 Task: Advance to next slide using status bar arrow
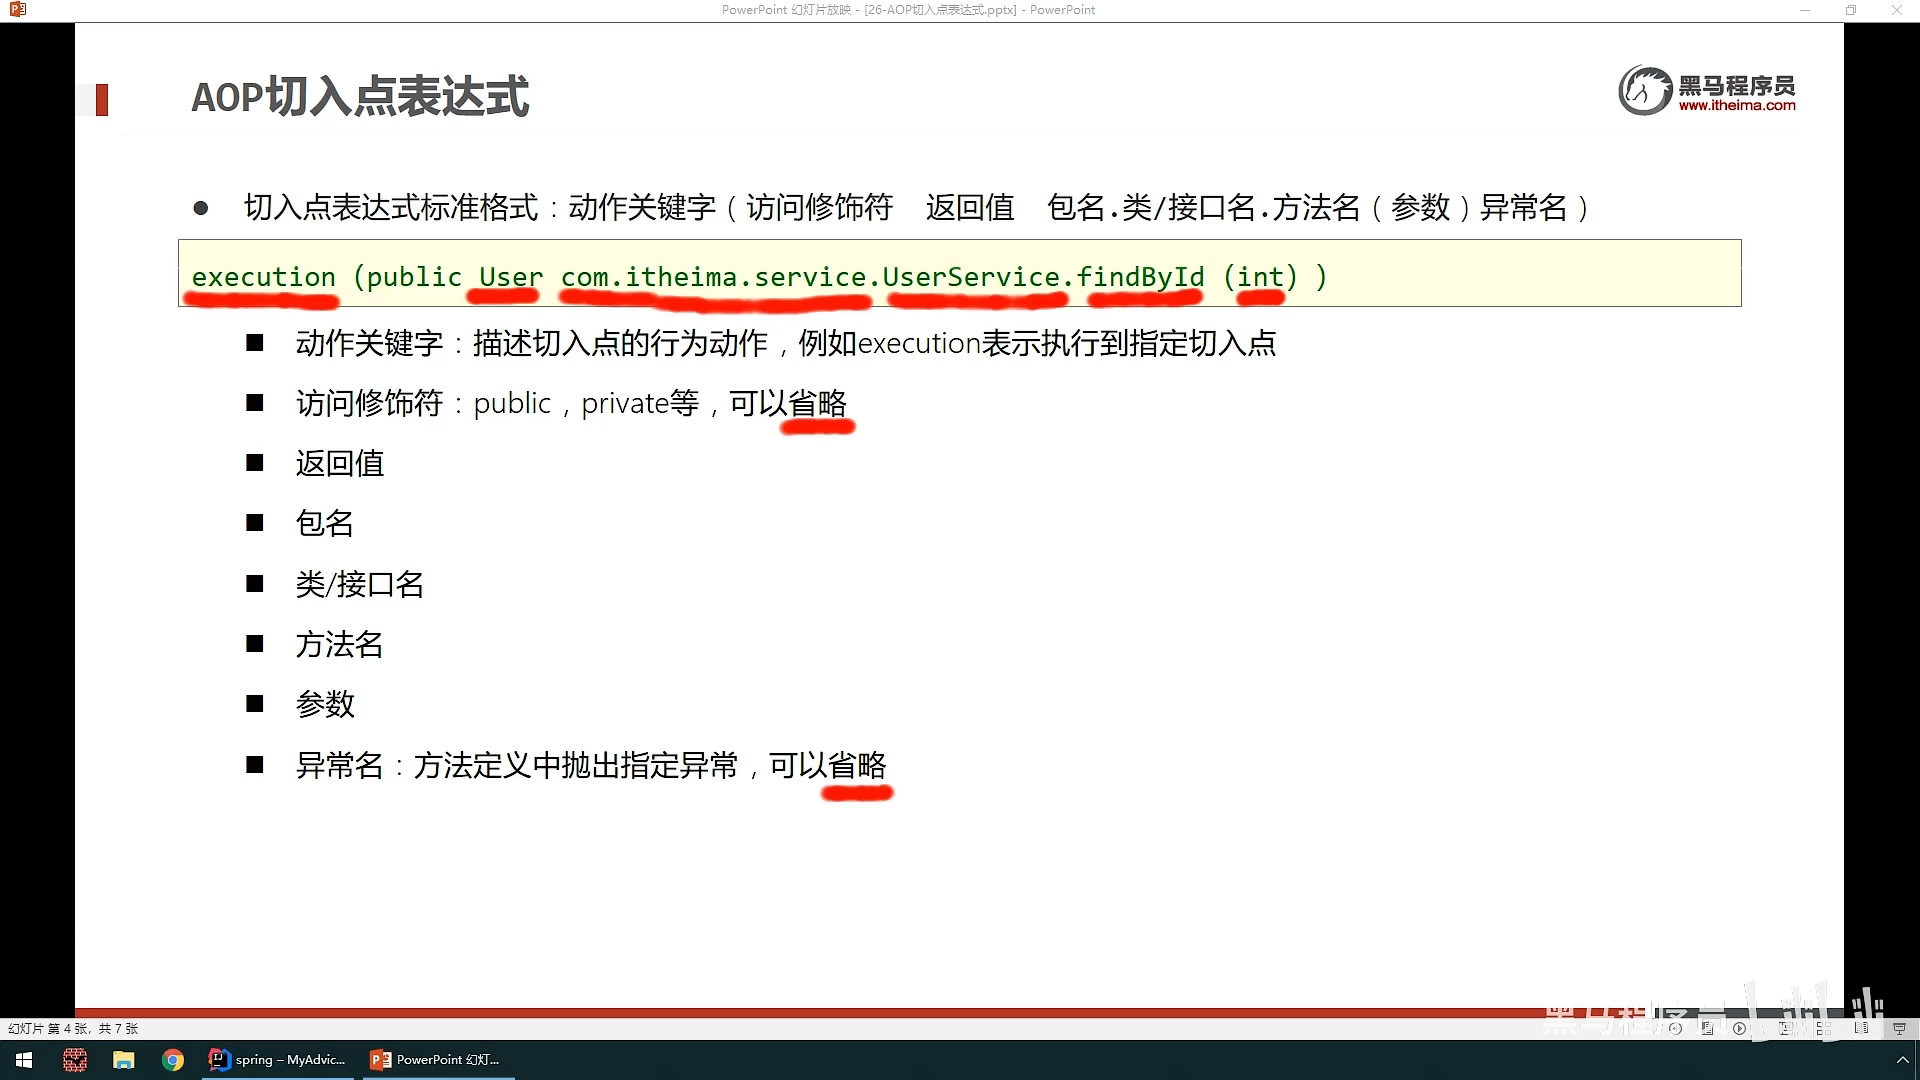pyautogui.click(x=1739, y=1028)
